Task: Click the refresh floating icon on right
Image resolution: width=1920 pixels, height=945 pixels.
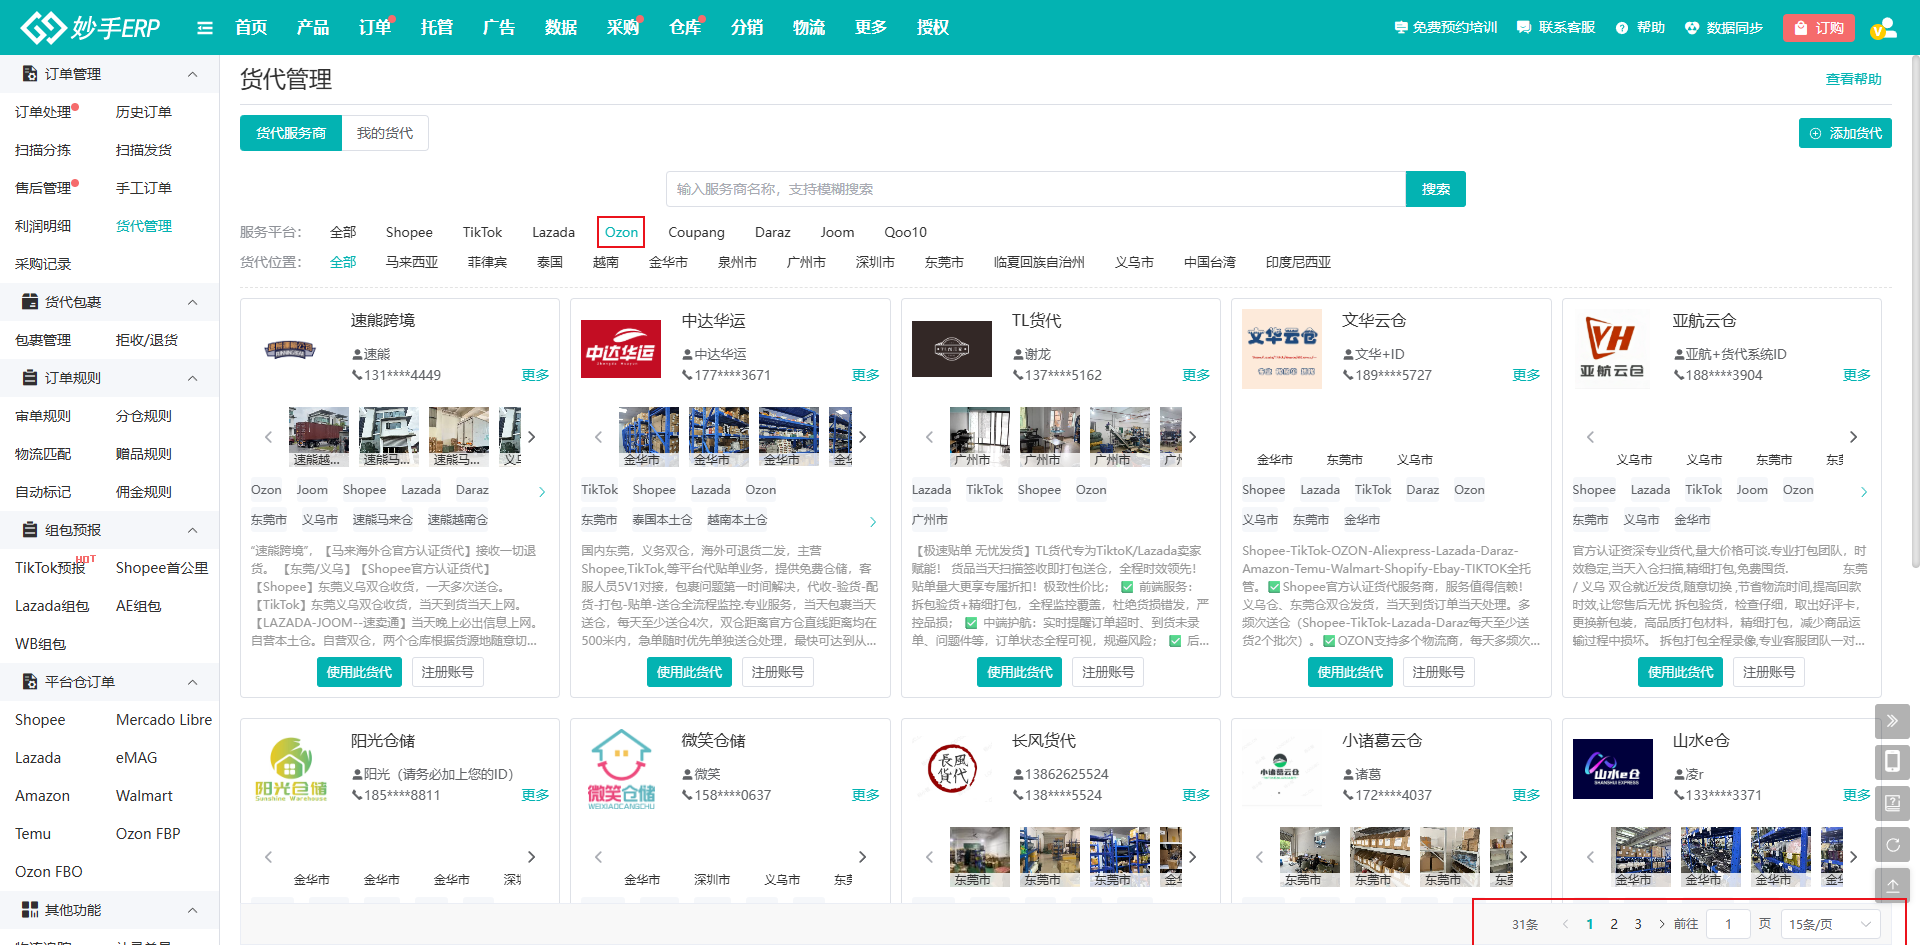Action: 1892,845
